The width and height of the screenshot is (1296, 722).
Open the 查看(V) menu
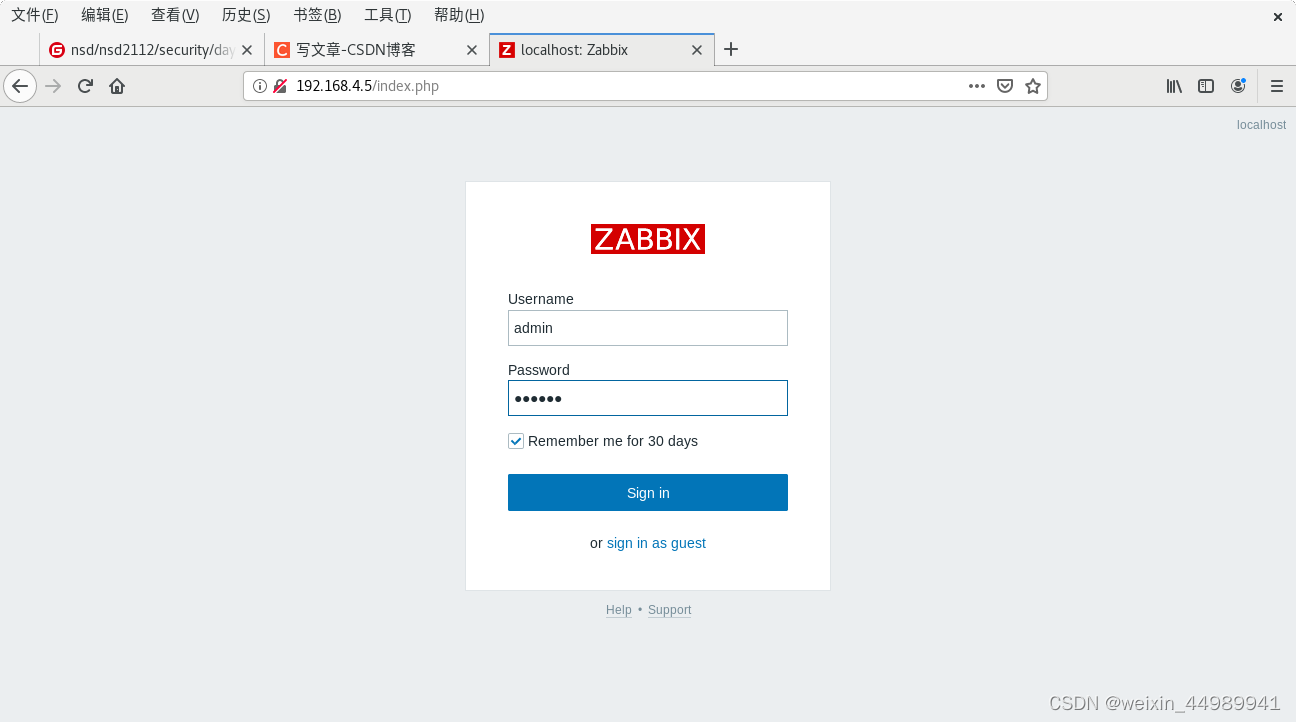(175, 15)
